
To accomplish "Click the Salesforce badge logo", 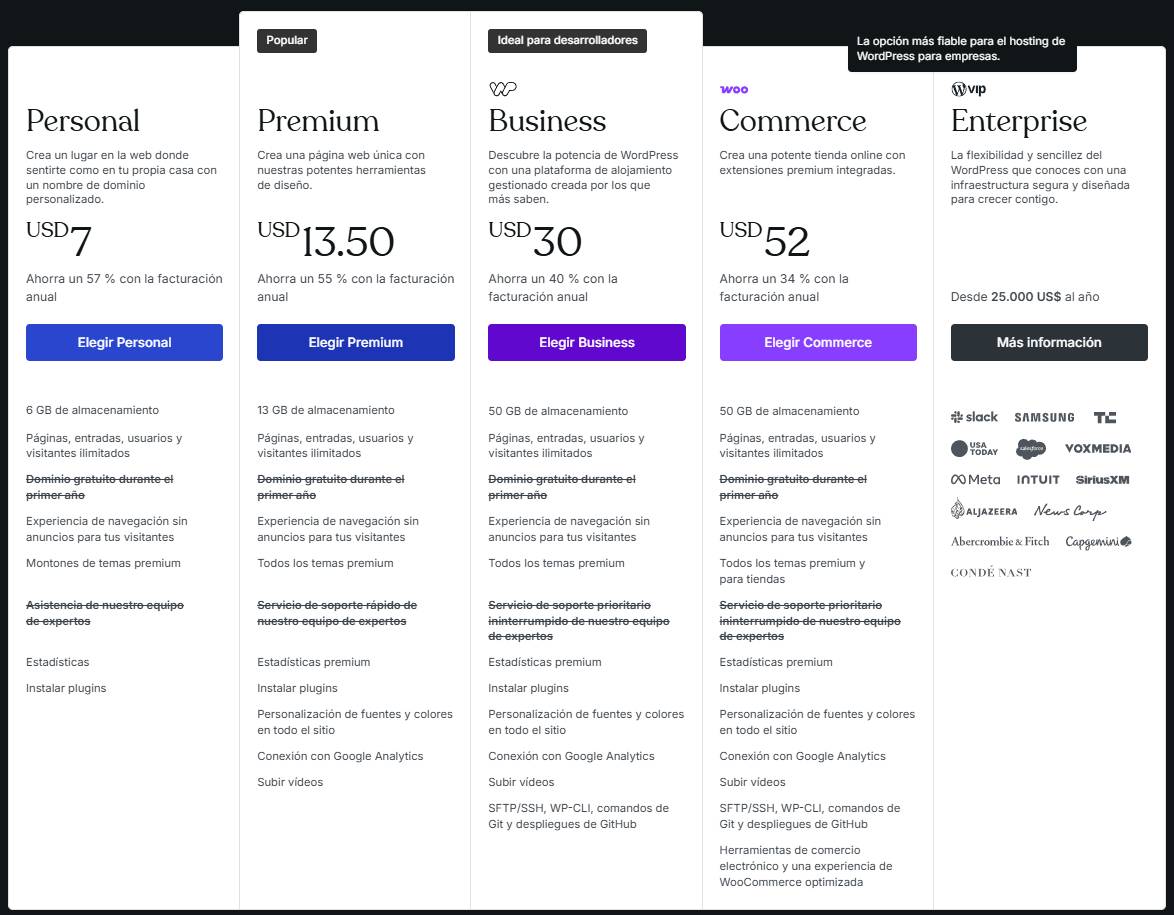I will [x=1031, y=448].
